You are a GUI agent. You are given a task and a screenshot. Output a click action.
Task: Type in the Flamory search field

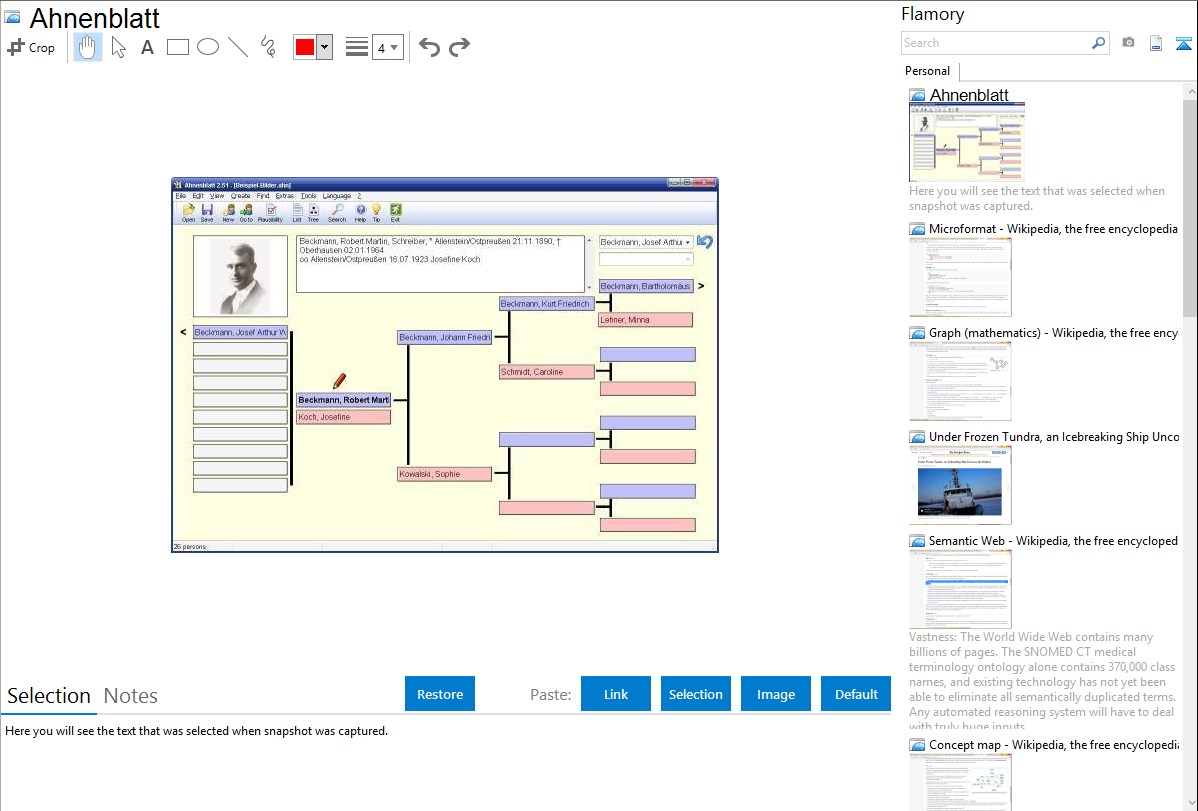tap(995, 43)
